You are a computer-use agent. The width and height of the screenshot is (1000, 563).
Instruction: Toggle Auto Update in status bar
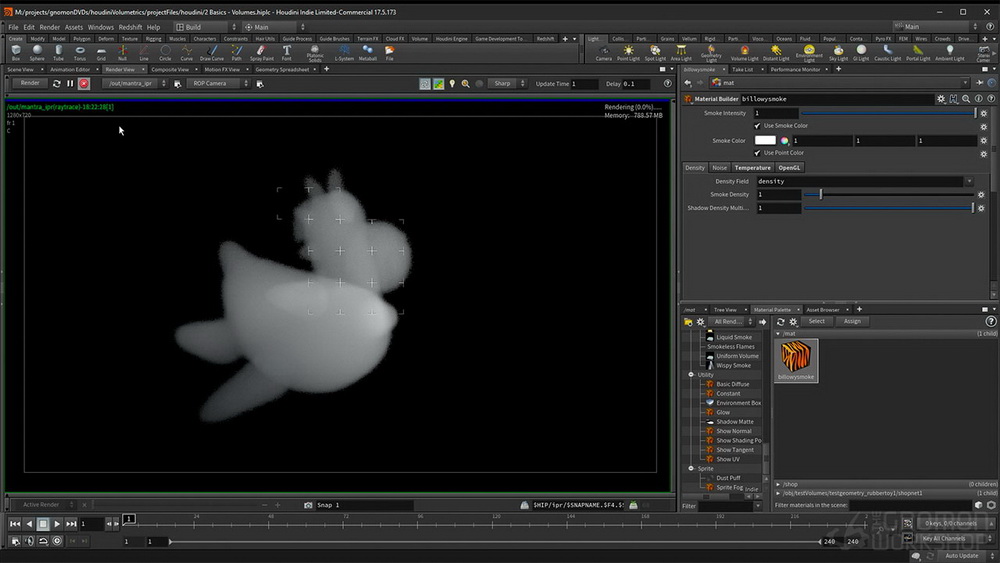(x=962, y=555)
